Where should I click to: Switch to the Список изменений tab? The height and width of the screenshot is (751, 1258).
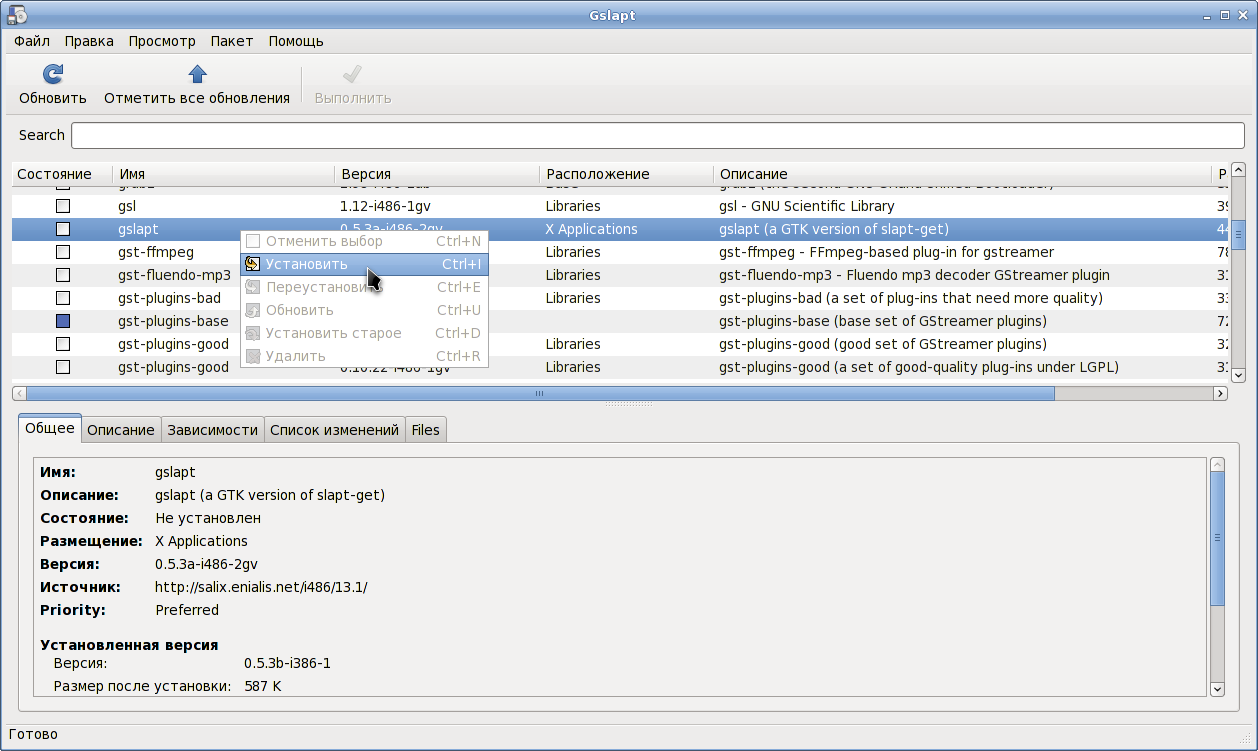334,430
